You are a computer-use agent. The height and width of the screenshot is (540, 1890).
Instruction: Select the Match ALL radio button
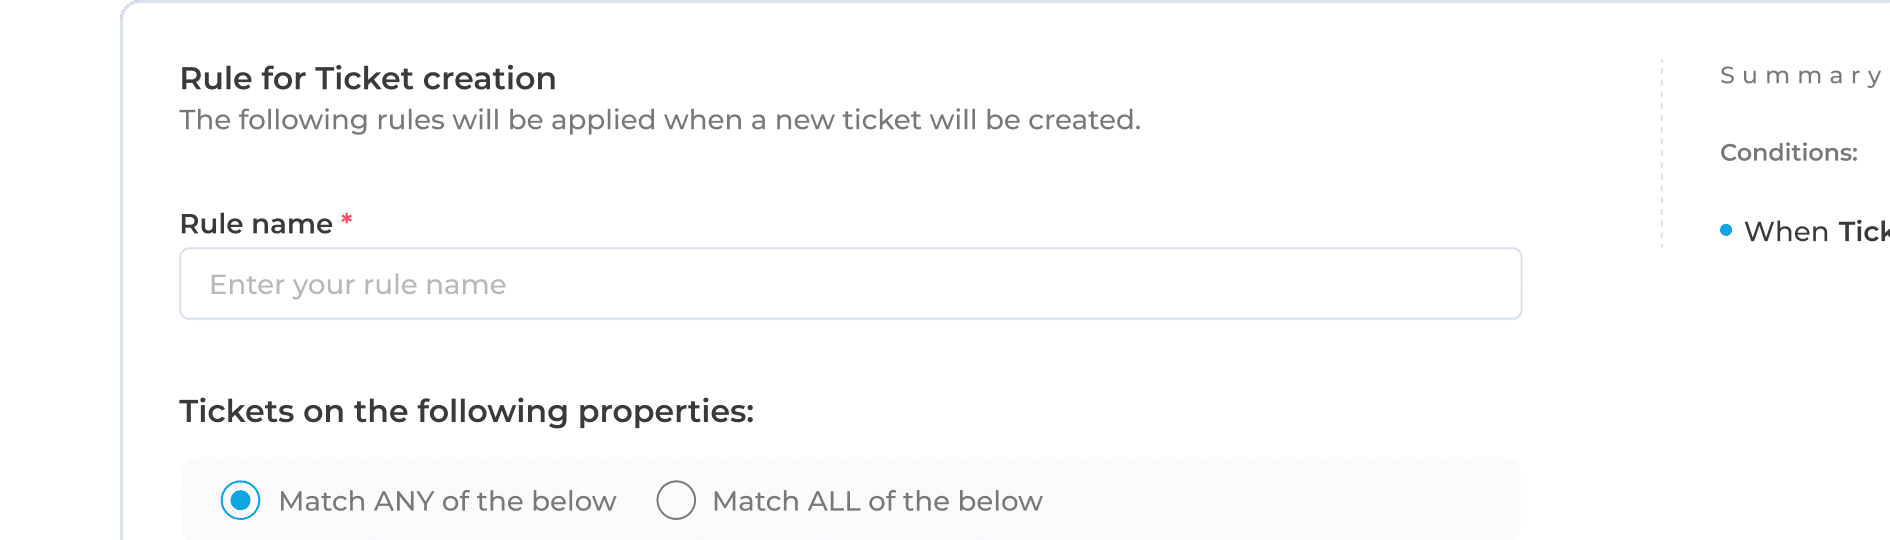click(676, 500)
